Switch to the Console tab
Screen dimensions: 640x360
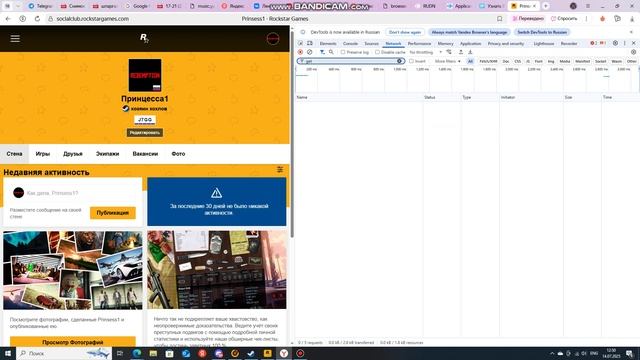tap(350, 43)
